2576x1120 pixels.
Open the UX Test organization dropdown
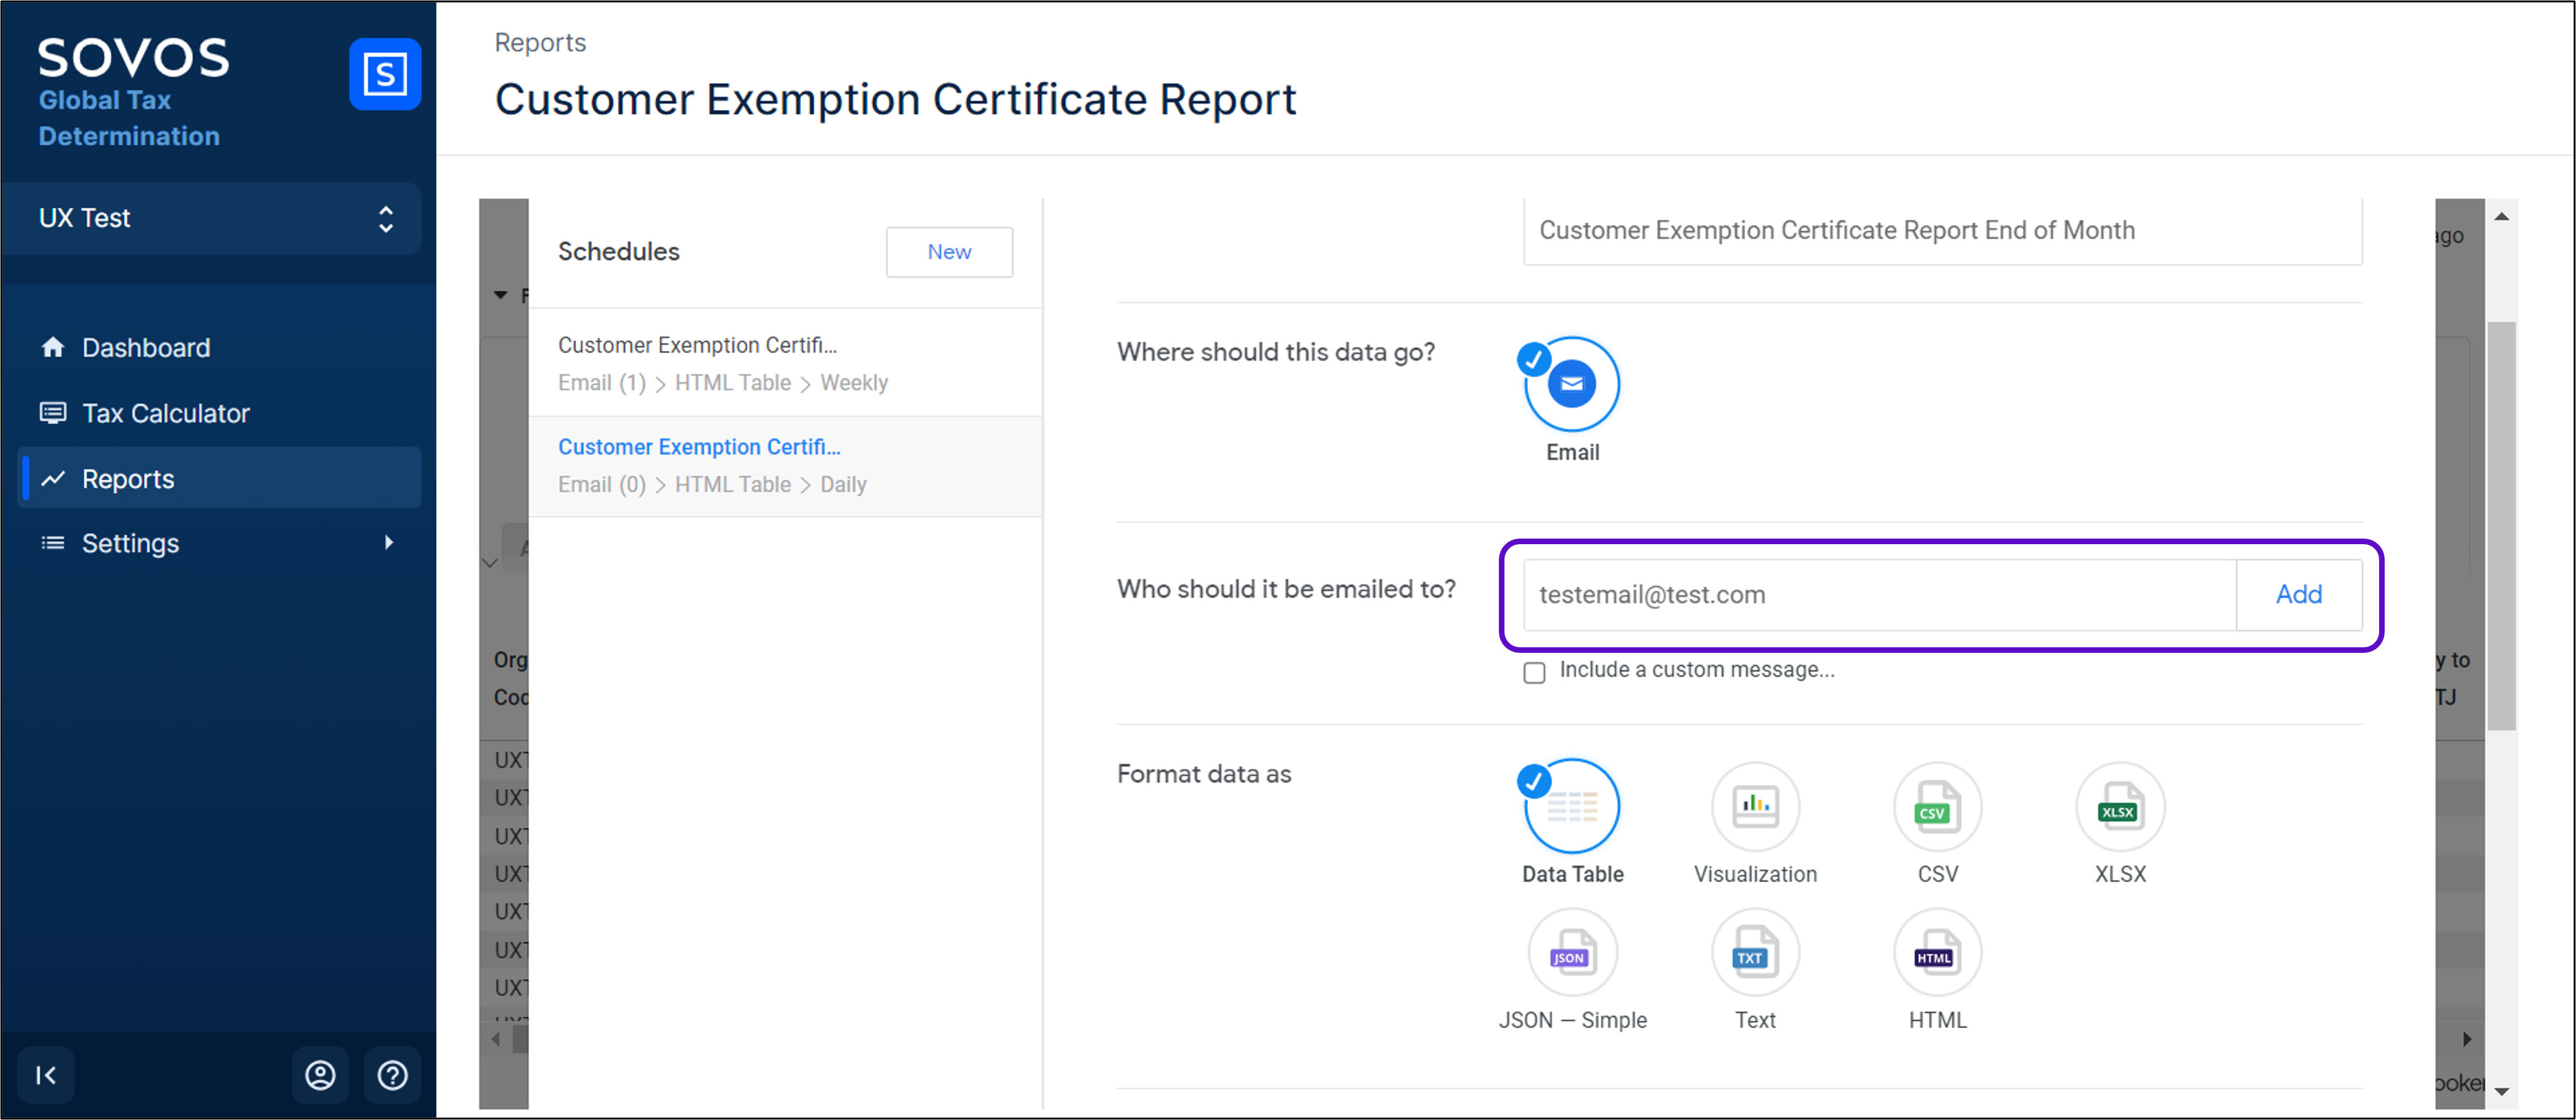coord(213,218)
